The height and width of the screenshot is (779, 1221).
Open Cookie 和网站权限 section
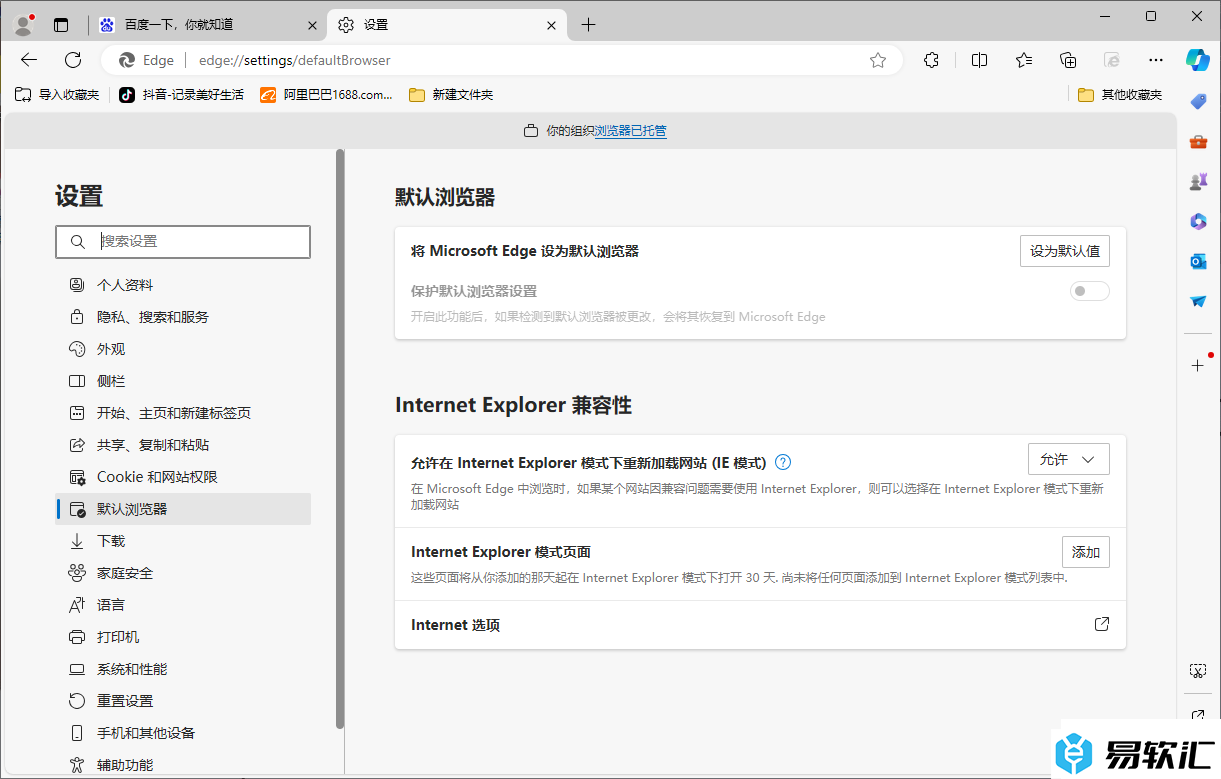(x=183, y=477)
